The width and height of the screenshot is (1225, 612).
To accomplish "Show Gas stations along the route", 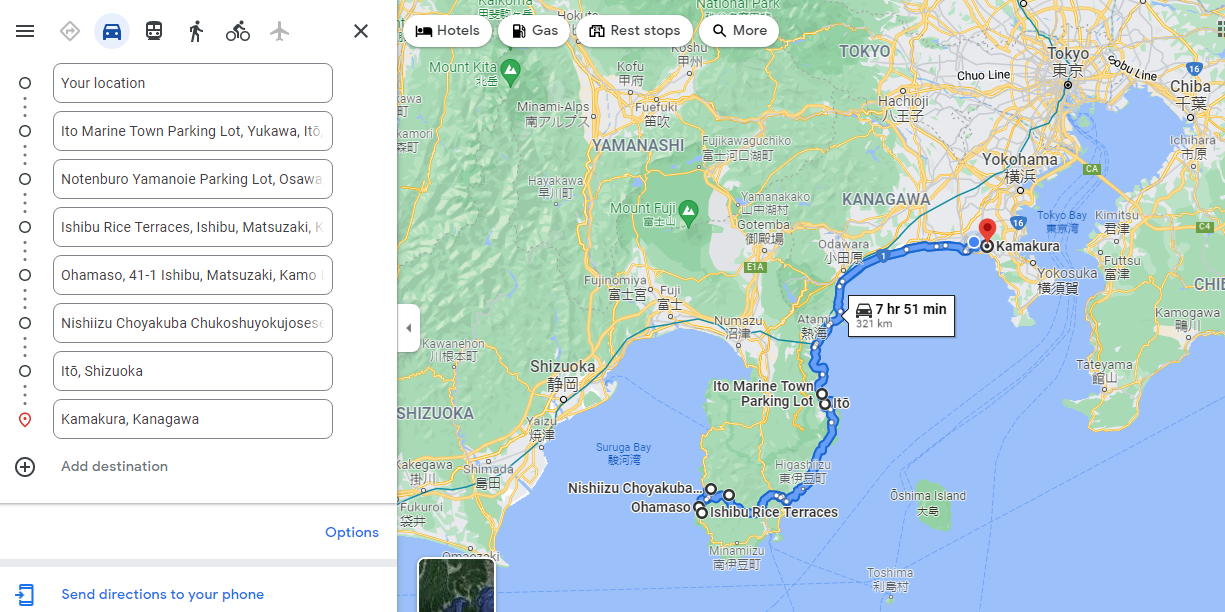I will (x=534, y=31).
